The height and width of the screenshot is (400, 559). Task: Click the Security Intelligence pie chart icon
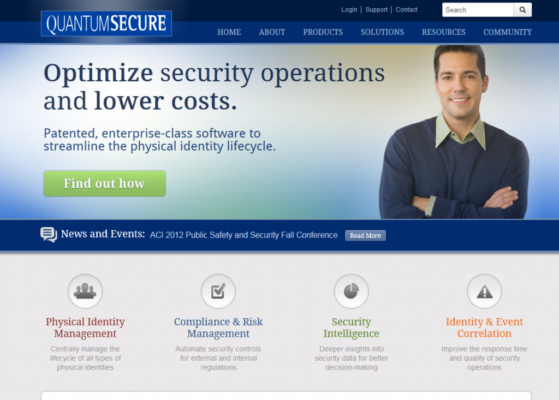pyautogui.click(x=351, y=291)
